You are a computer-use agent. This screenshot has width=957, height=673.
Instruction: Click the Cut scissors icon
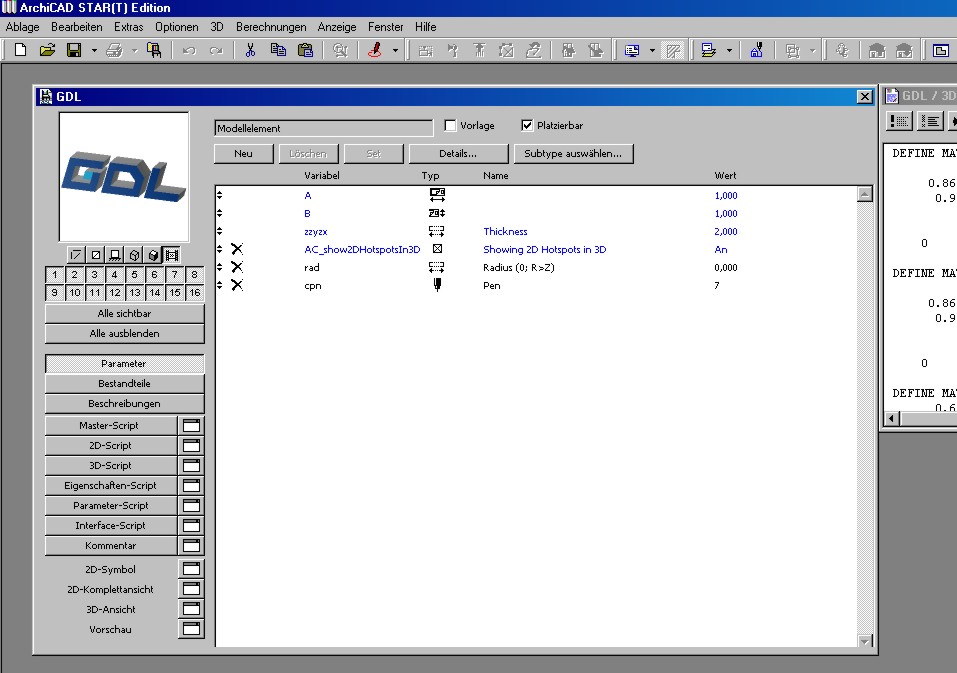[250, 50]
